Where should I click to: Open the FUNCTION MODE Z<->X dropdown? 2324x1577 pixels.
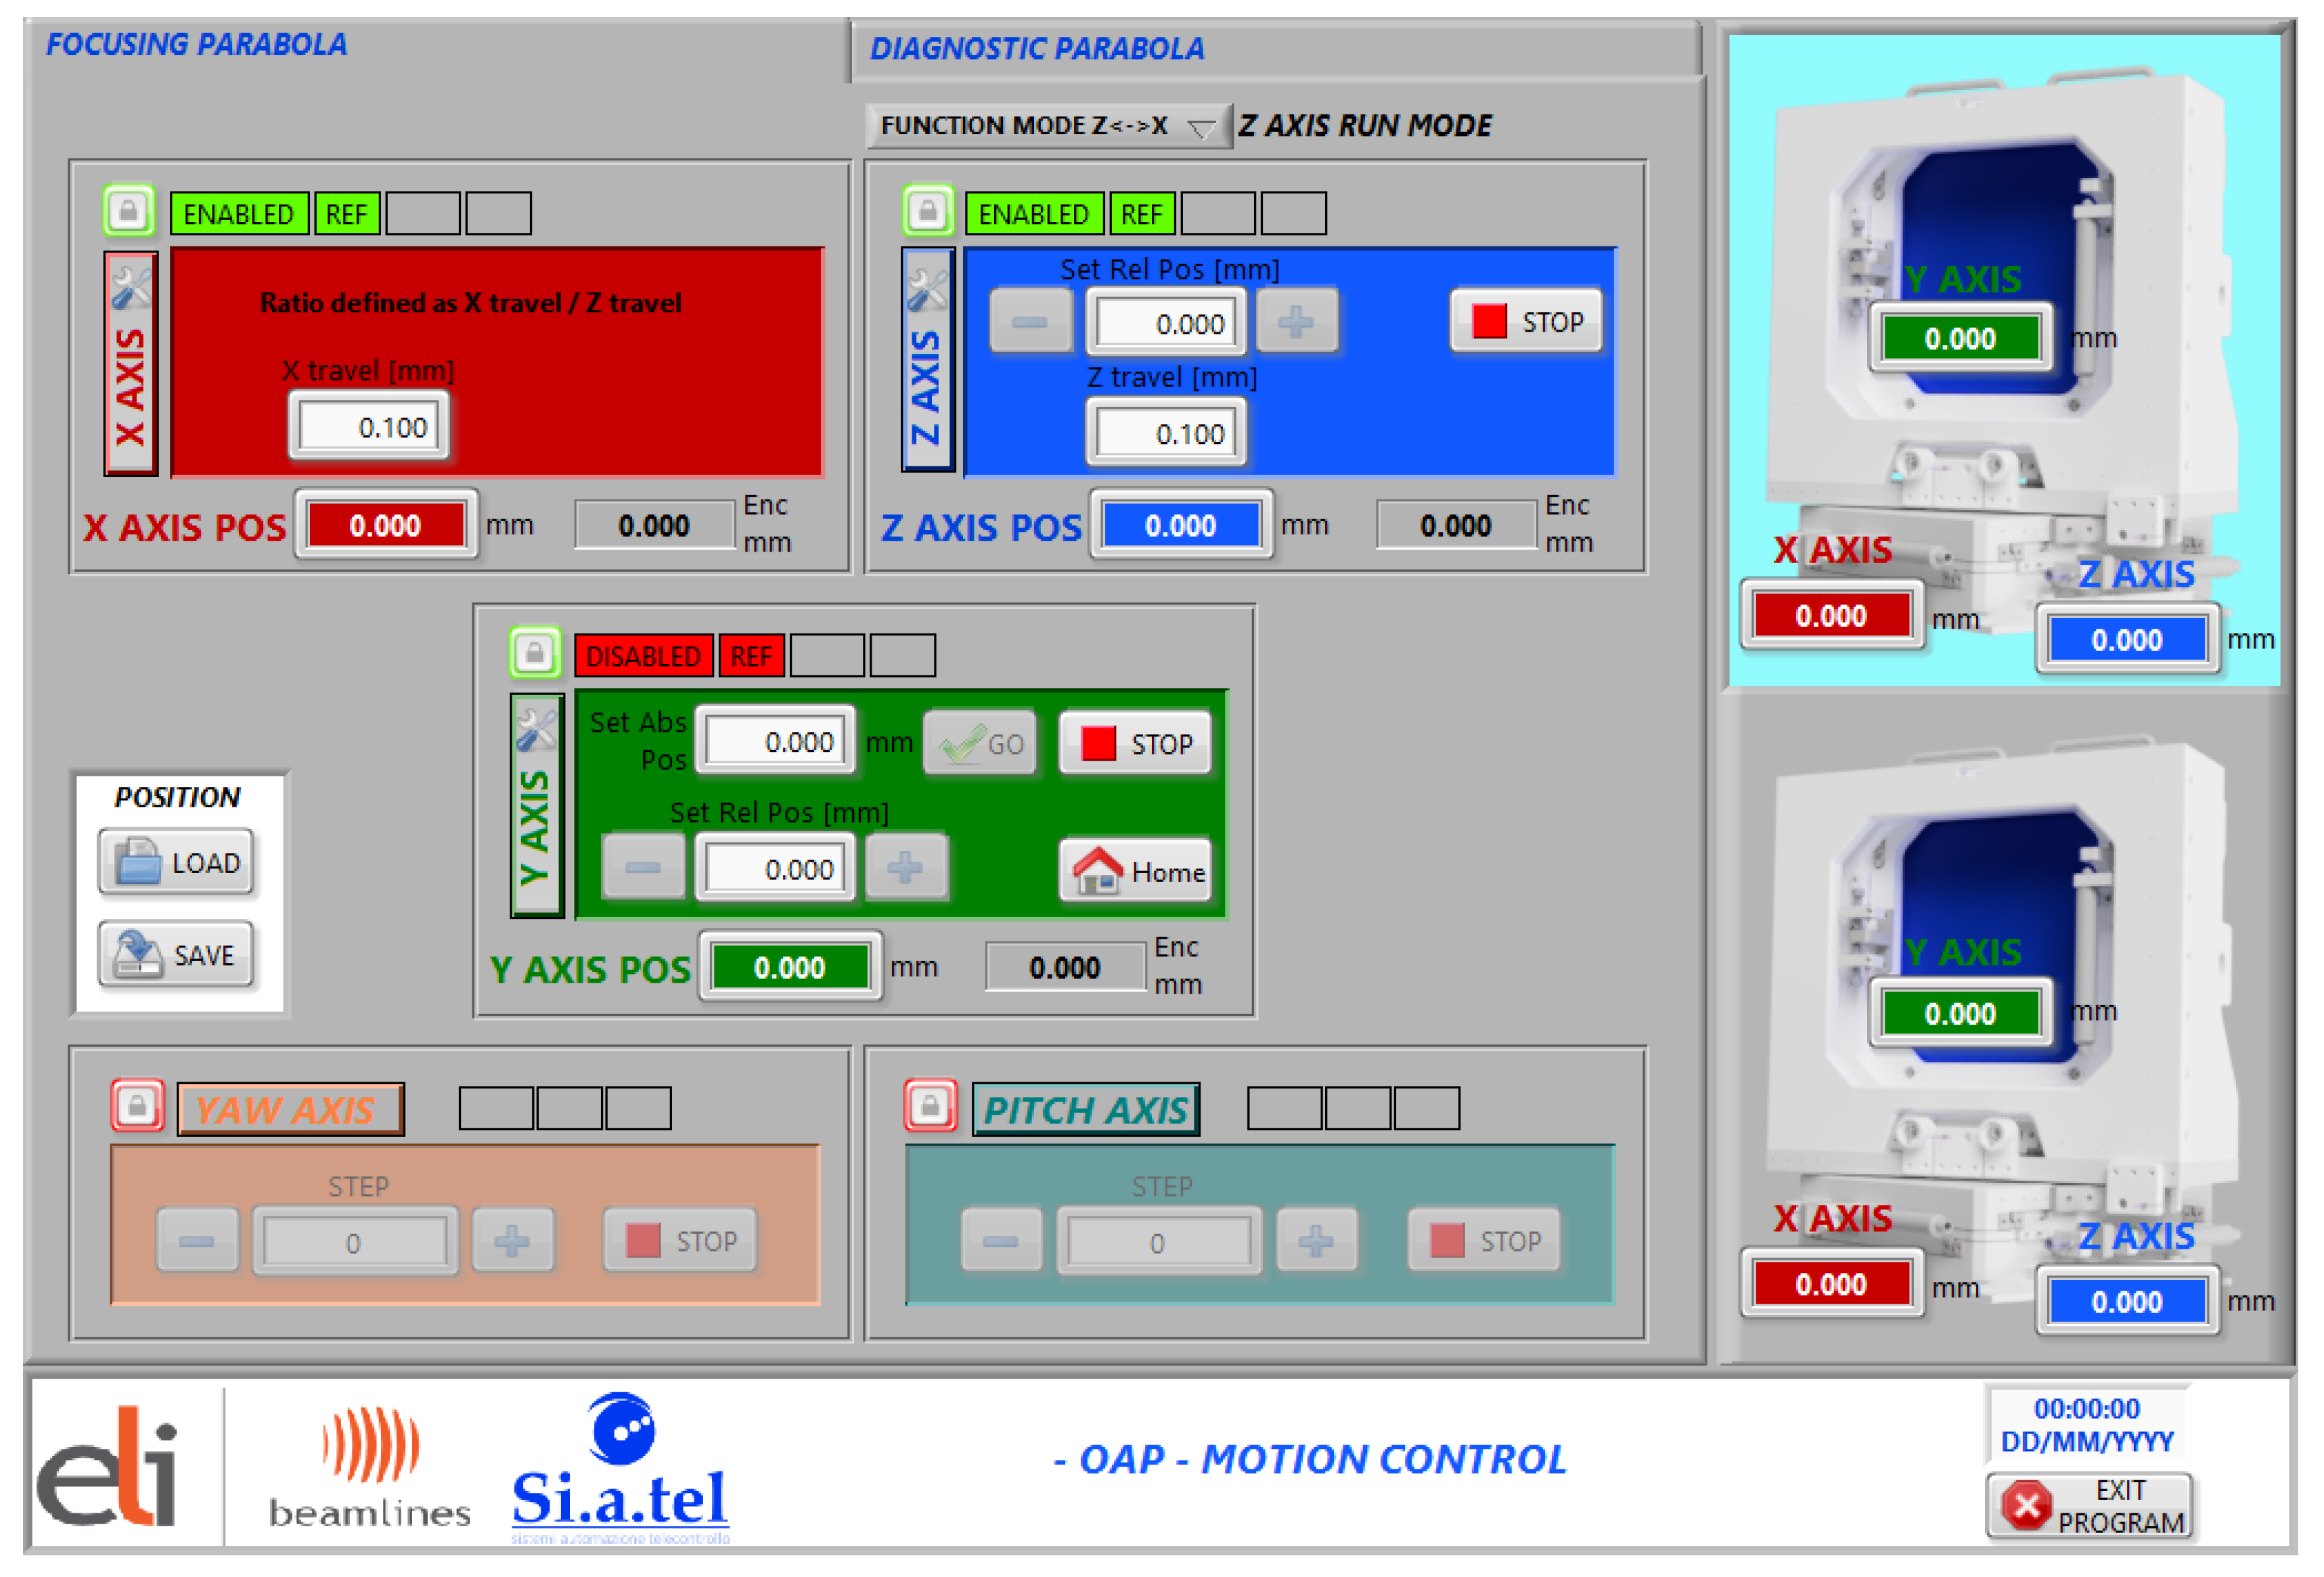coord(1047,126)
